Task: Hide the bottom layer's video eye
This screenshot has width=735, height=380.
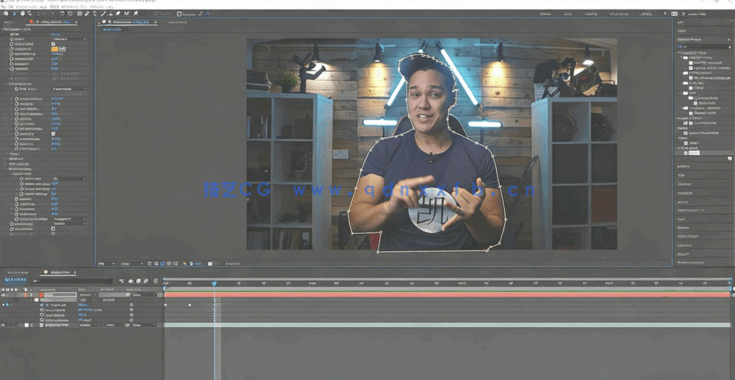Action: pyautogui.click(x=3, y=325)
